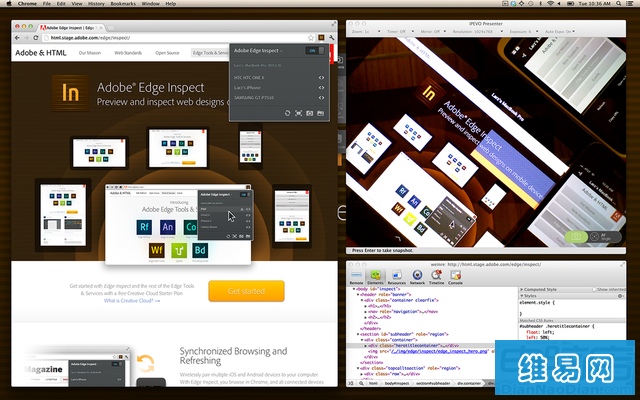The image size is (640, 400).
Task: Click the Wi-Fi status icon in menu bar
Action: pos(550,3)
